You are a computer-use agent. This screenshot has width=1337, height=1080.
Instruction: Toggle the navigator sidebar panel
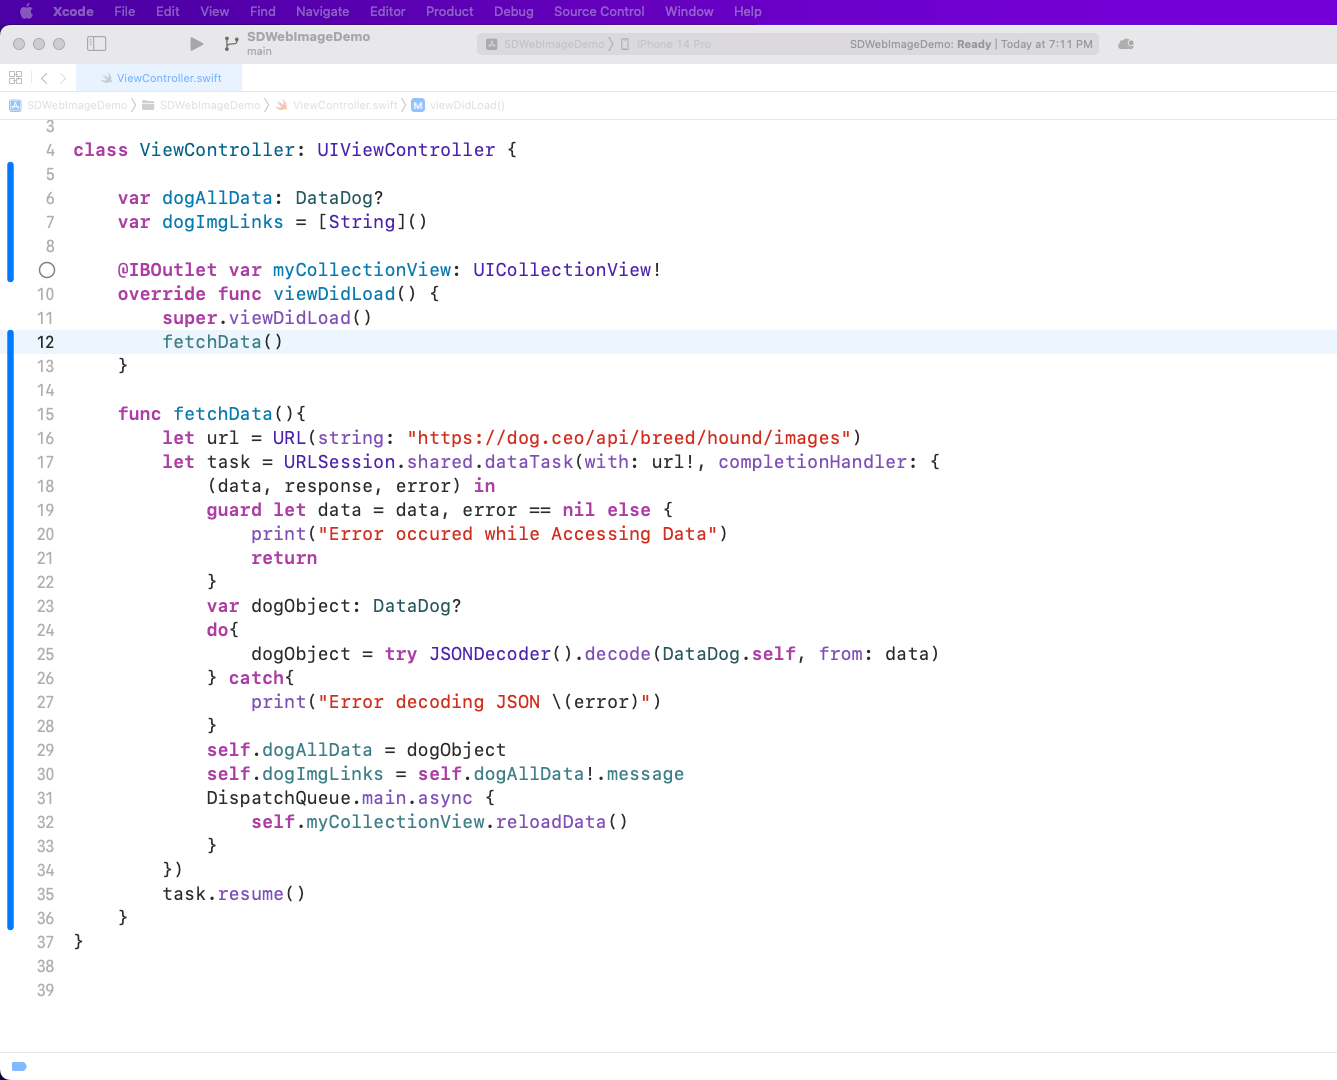tap(97, 44)
